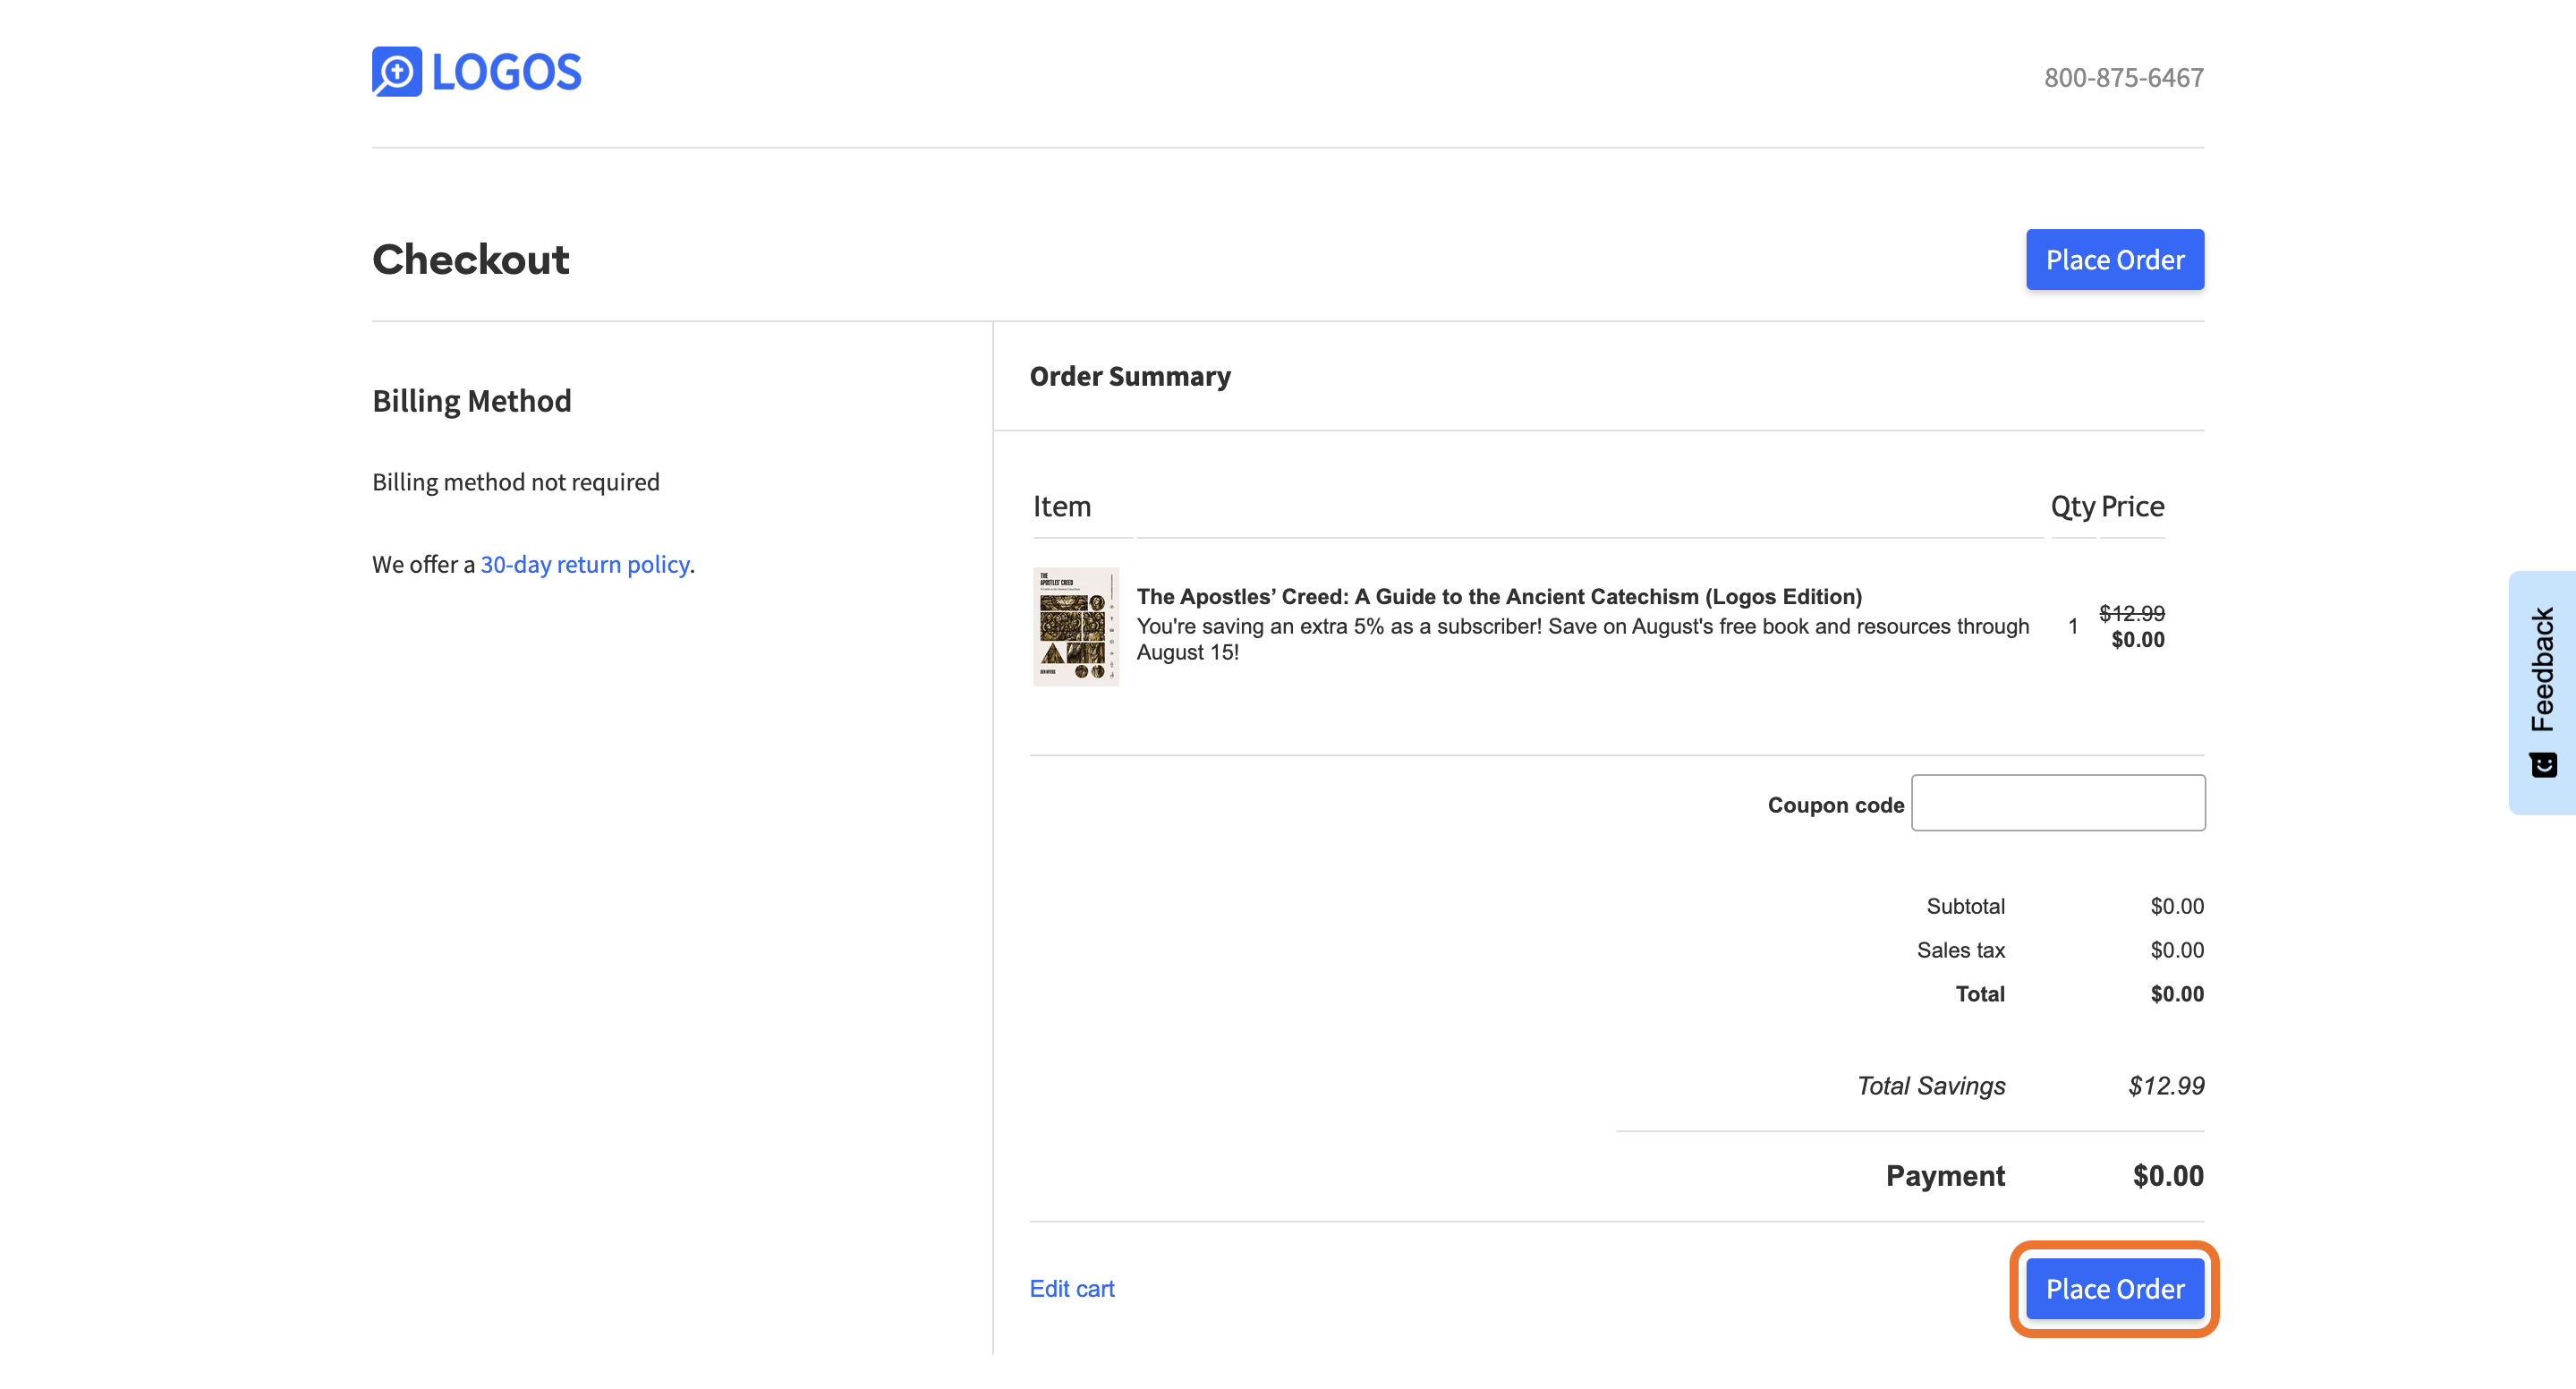The image size is (2576, 1389).
Task: Click the item quantity value 1
Action: tap(2073, 627)
